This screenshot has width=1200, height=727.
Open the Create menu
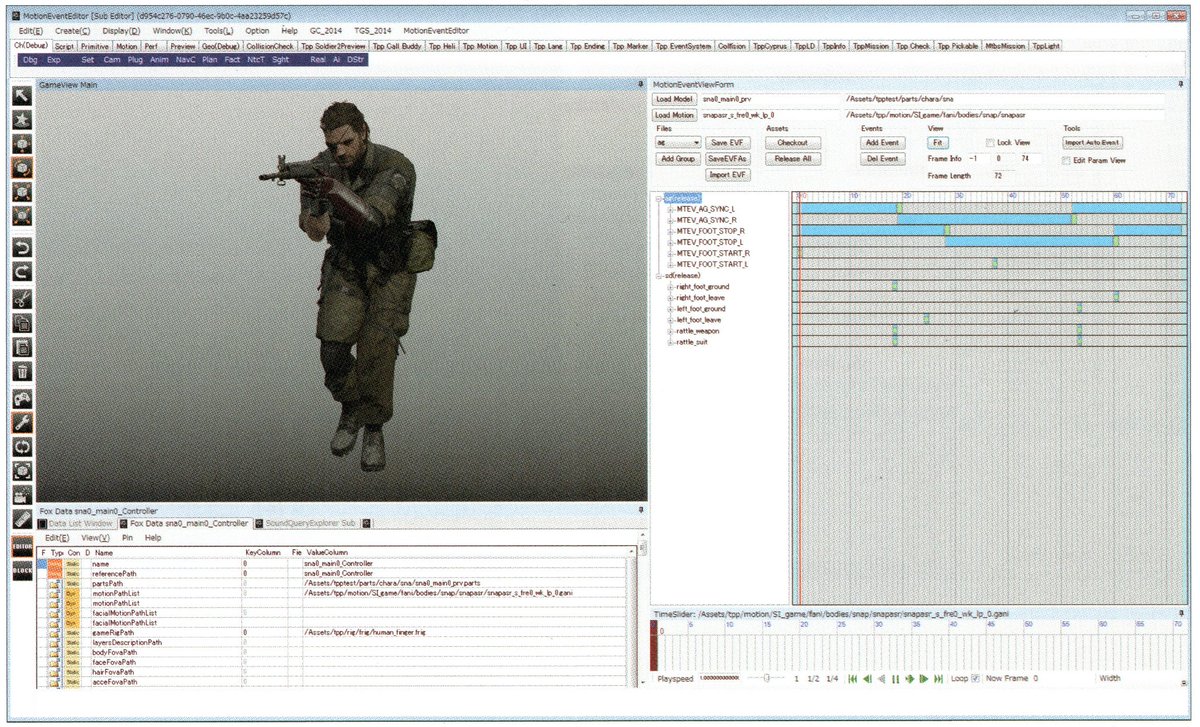[74, 31]
